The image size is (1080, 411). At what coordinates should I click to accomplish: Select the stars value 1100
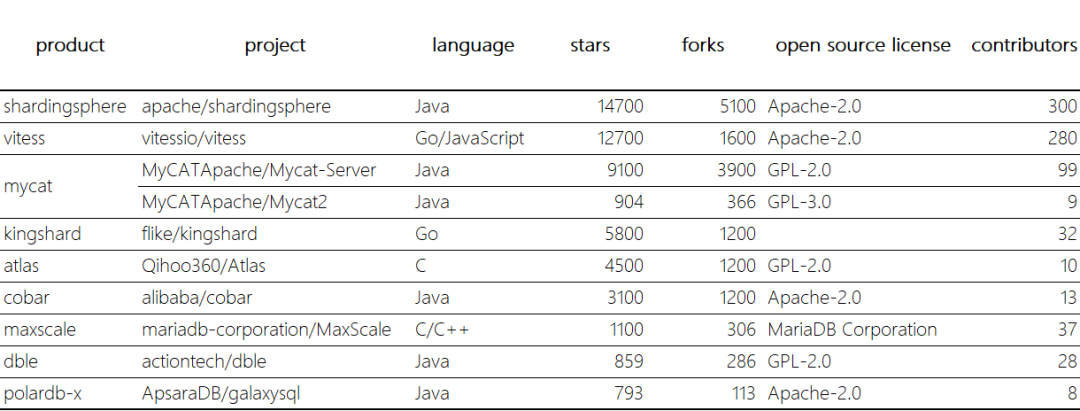click(x=626, y=330)
